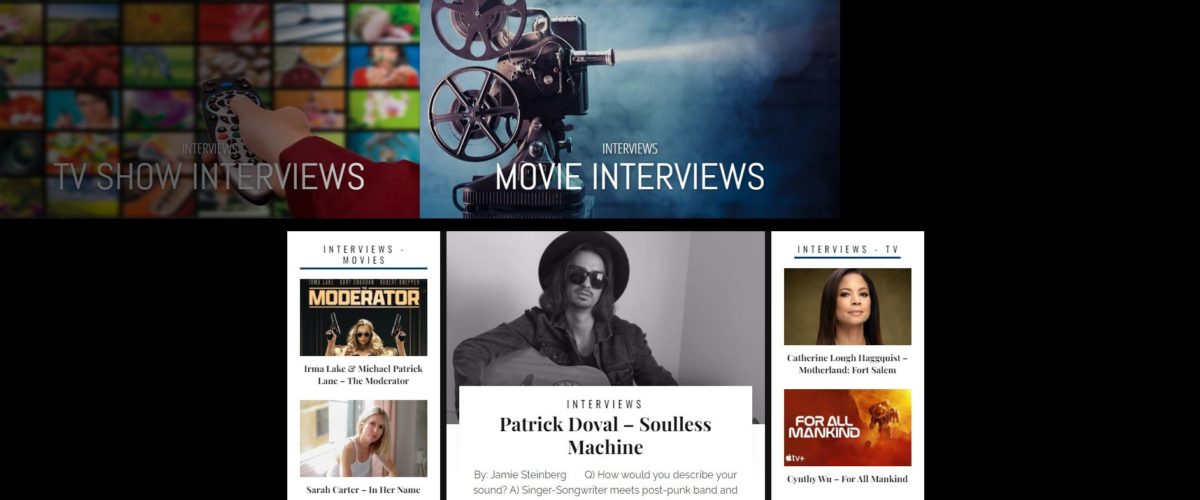Click the Interviews label above TV Show Interviews
1200x500 pixels.
[x=210, y=148]
